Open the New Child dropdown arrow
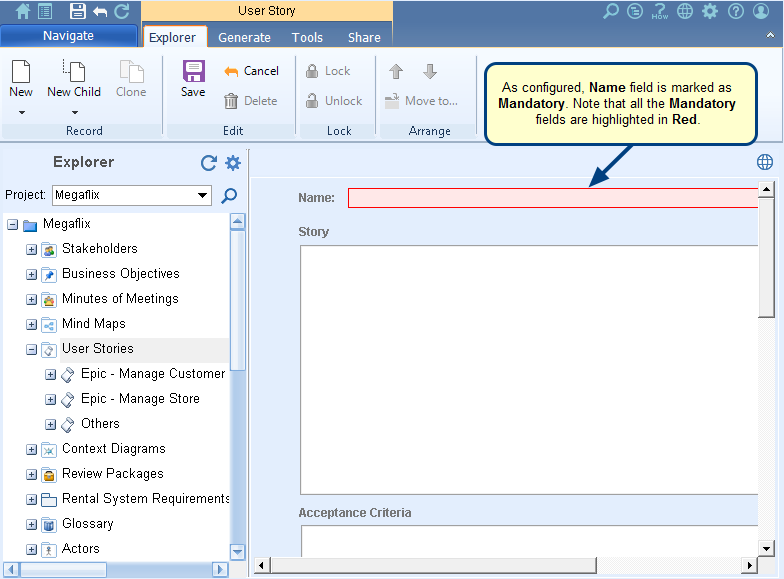784x579 pixels. pyautogui.click(x=75, y=112)
